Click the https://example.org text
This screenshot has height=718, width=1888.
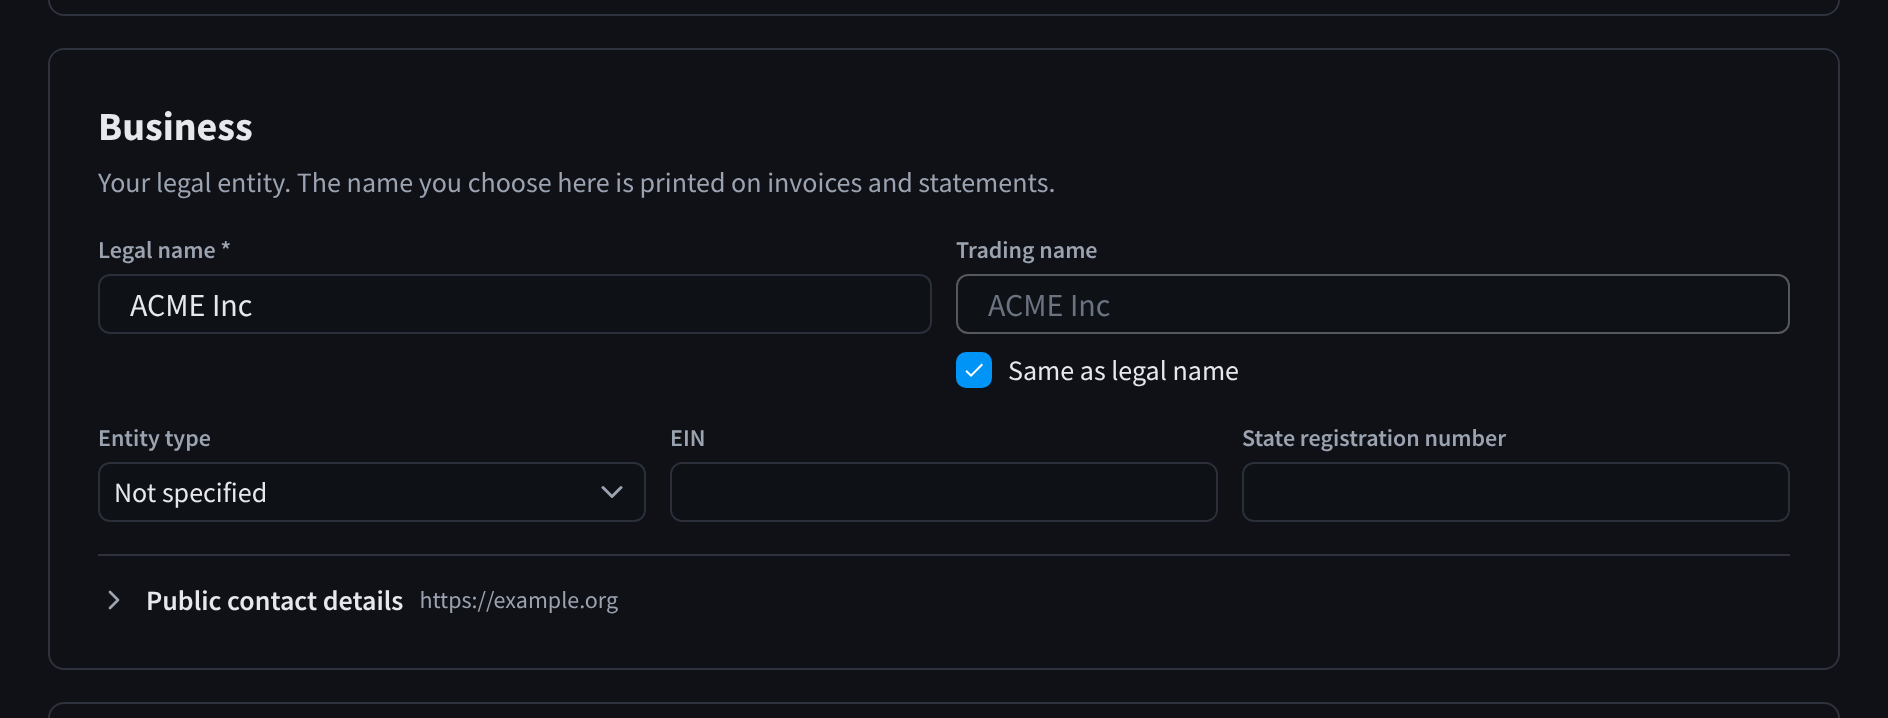point(519,600)
